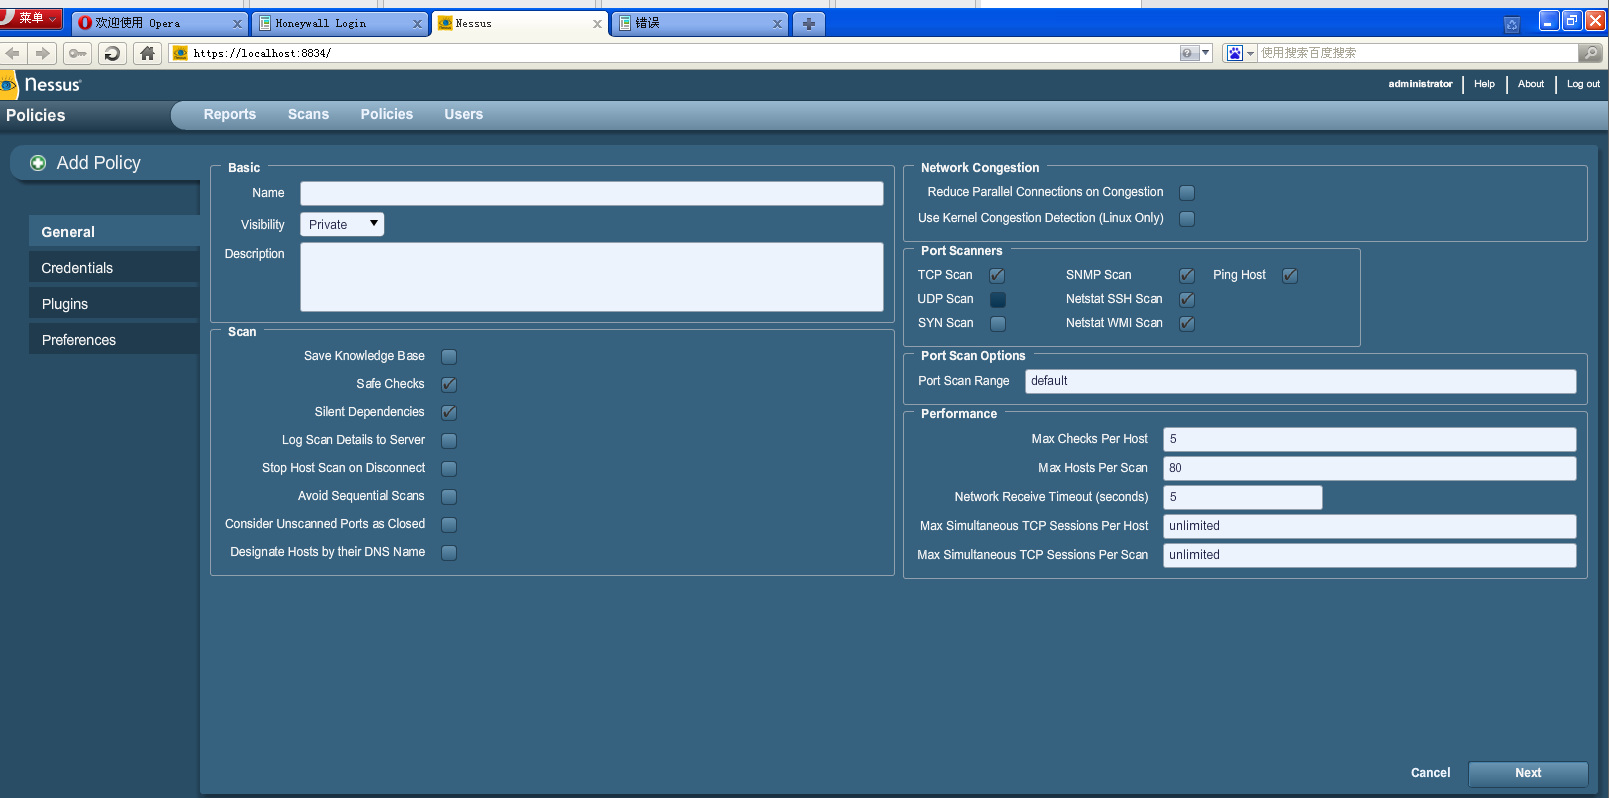Switch to the Honeywall Login browser tab

(x=339, y=23)
